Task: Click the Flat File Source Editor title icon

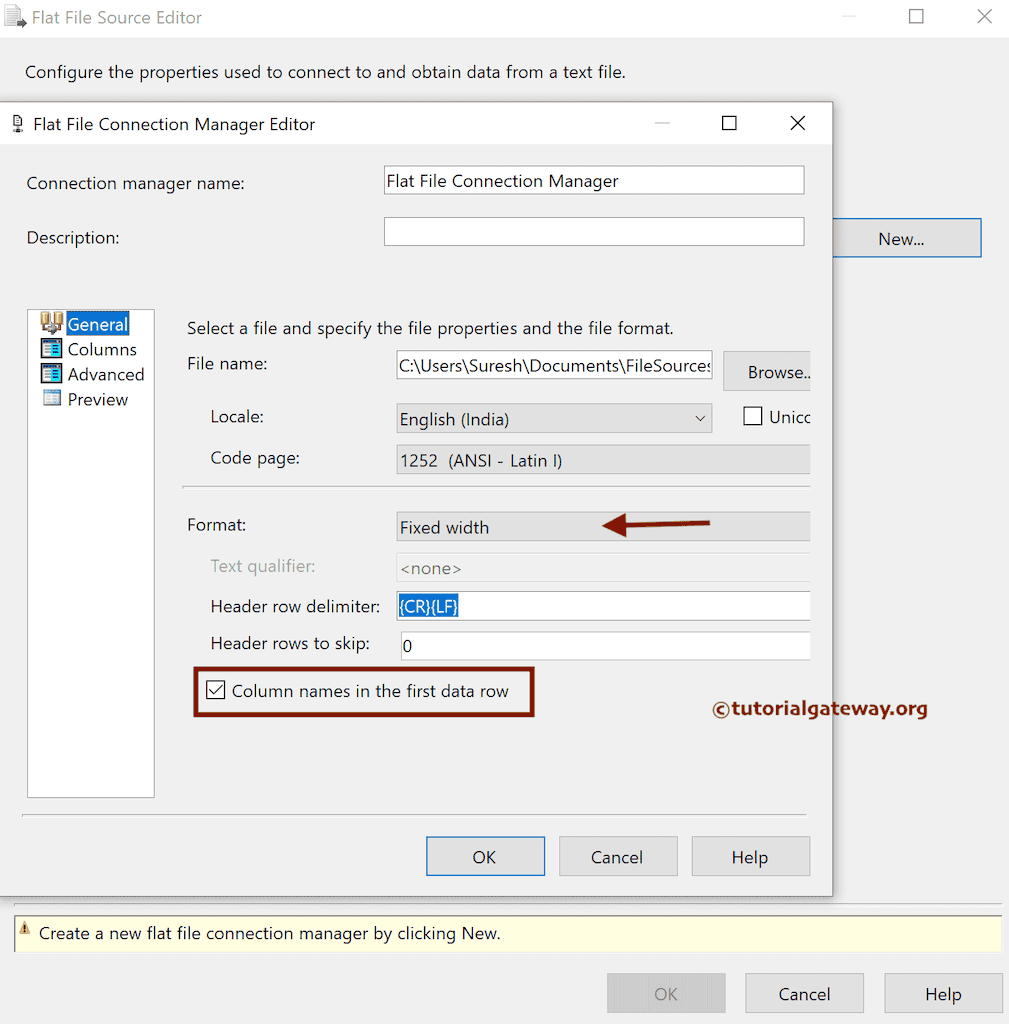Action: [15, 16]
